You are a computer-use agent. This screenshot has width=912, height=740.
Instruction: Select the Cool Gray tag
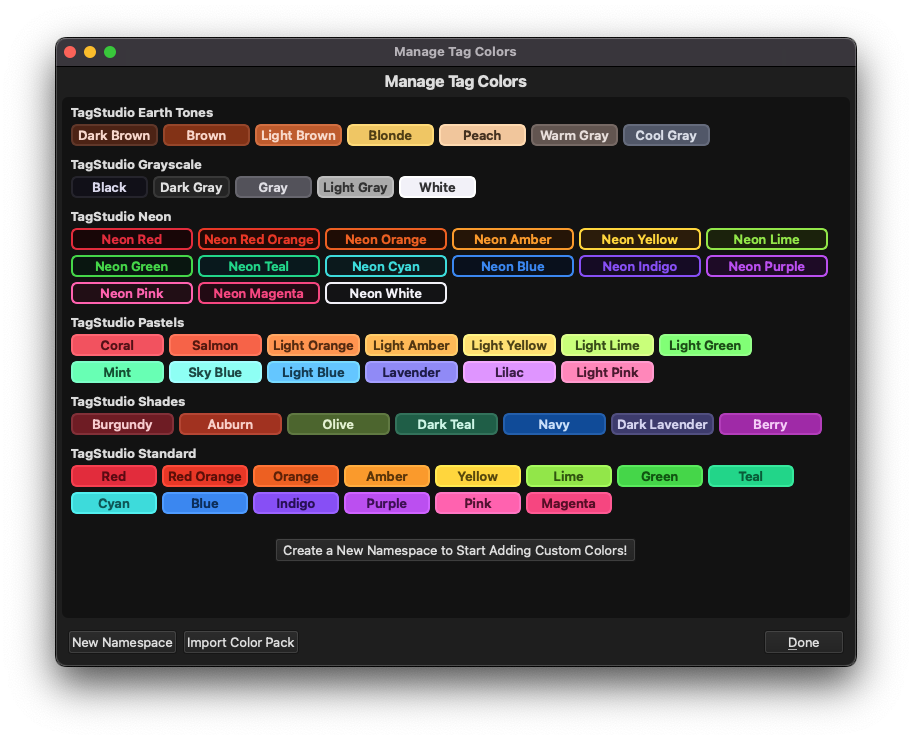pos(666,136)
